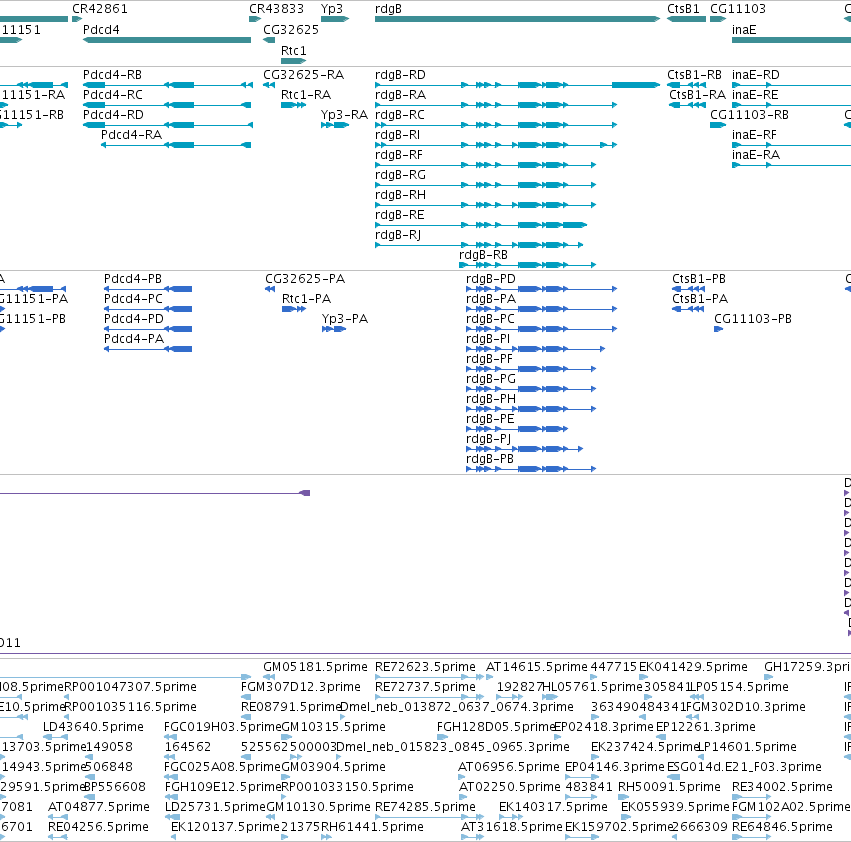This screenshot has height=842, width=851.
Task: Click the rdgB-PG protein label
Action: tap(491, 378)
